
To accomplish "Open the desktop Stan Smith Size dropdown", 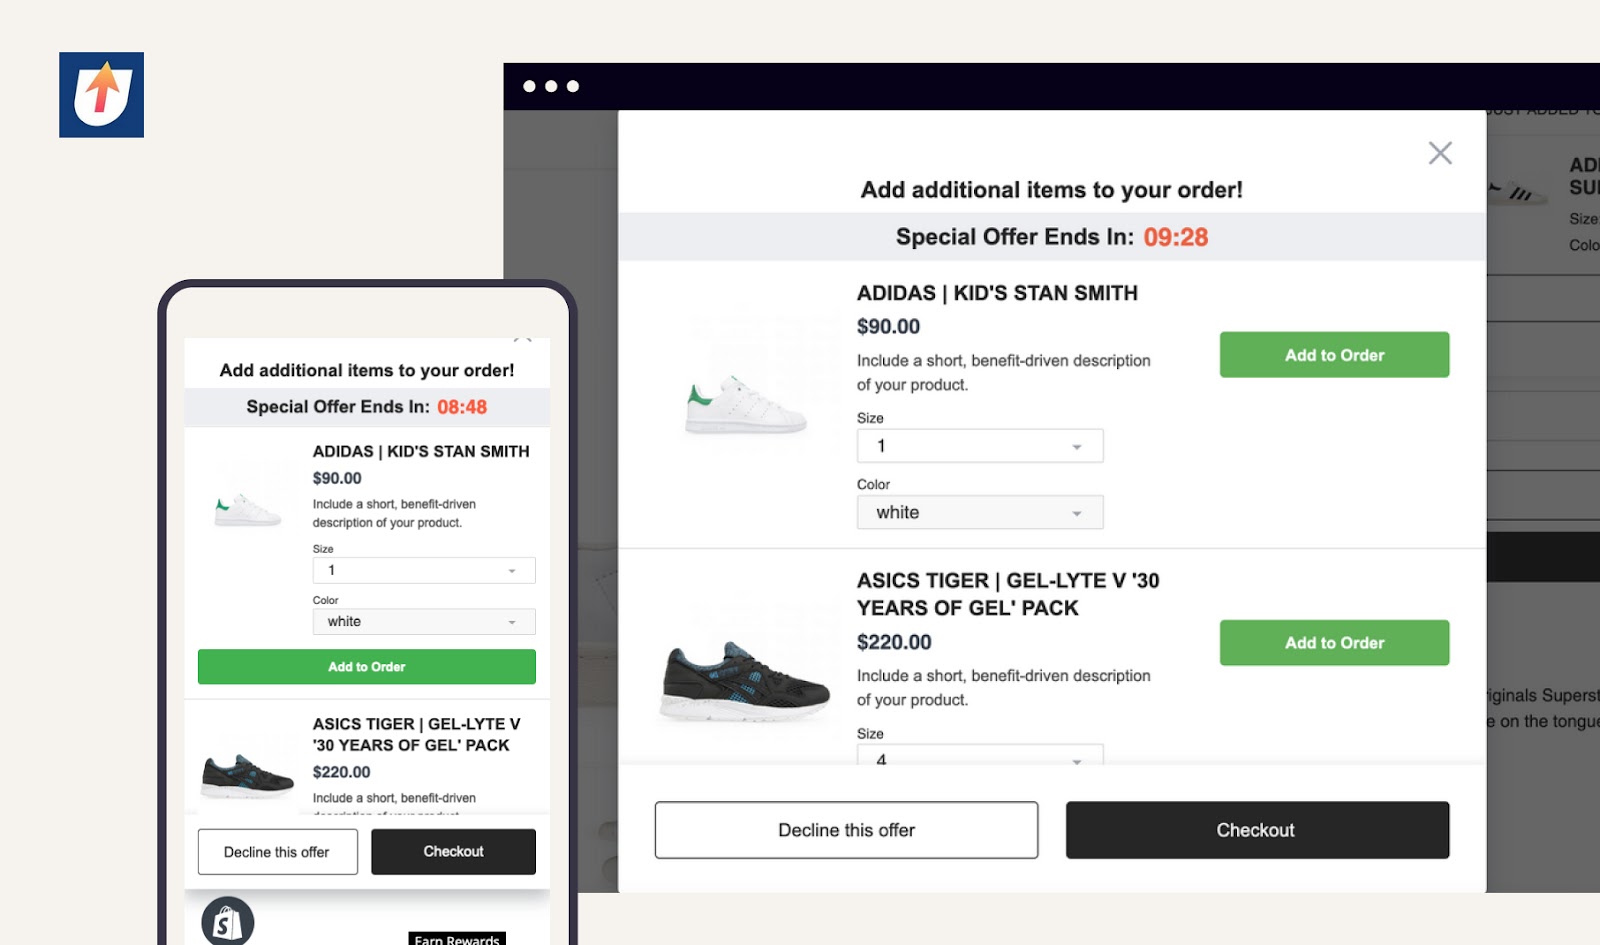I will (x=979, y=446).
